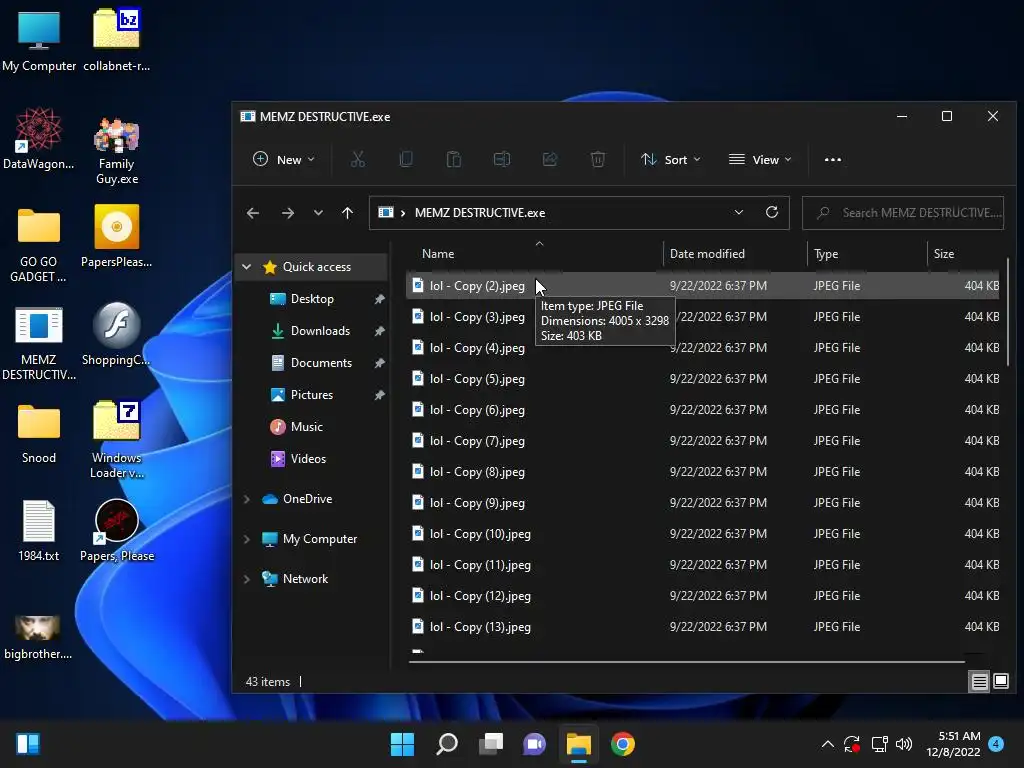Viewport: 1024px width, 768px height.
Task: Select Windows Loader archive on desktop
Action: pos(116,439)
